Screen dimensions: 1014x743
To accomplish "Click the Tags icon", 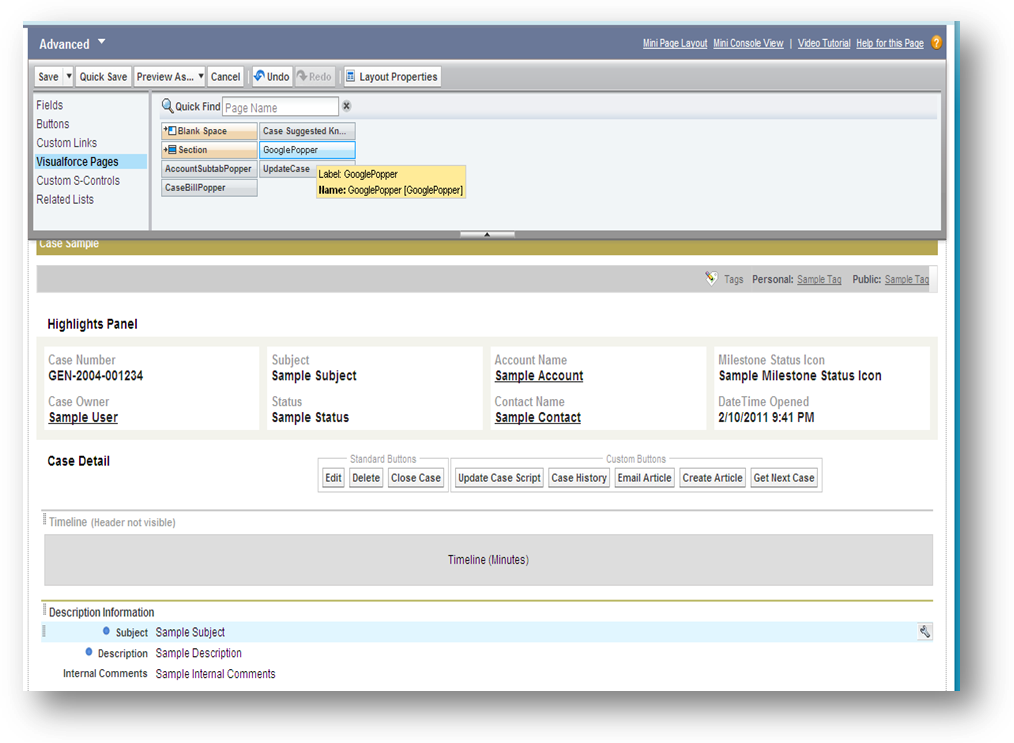I will [711, 279].
